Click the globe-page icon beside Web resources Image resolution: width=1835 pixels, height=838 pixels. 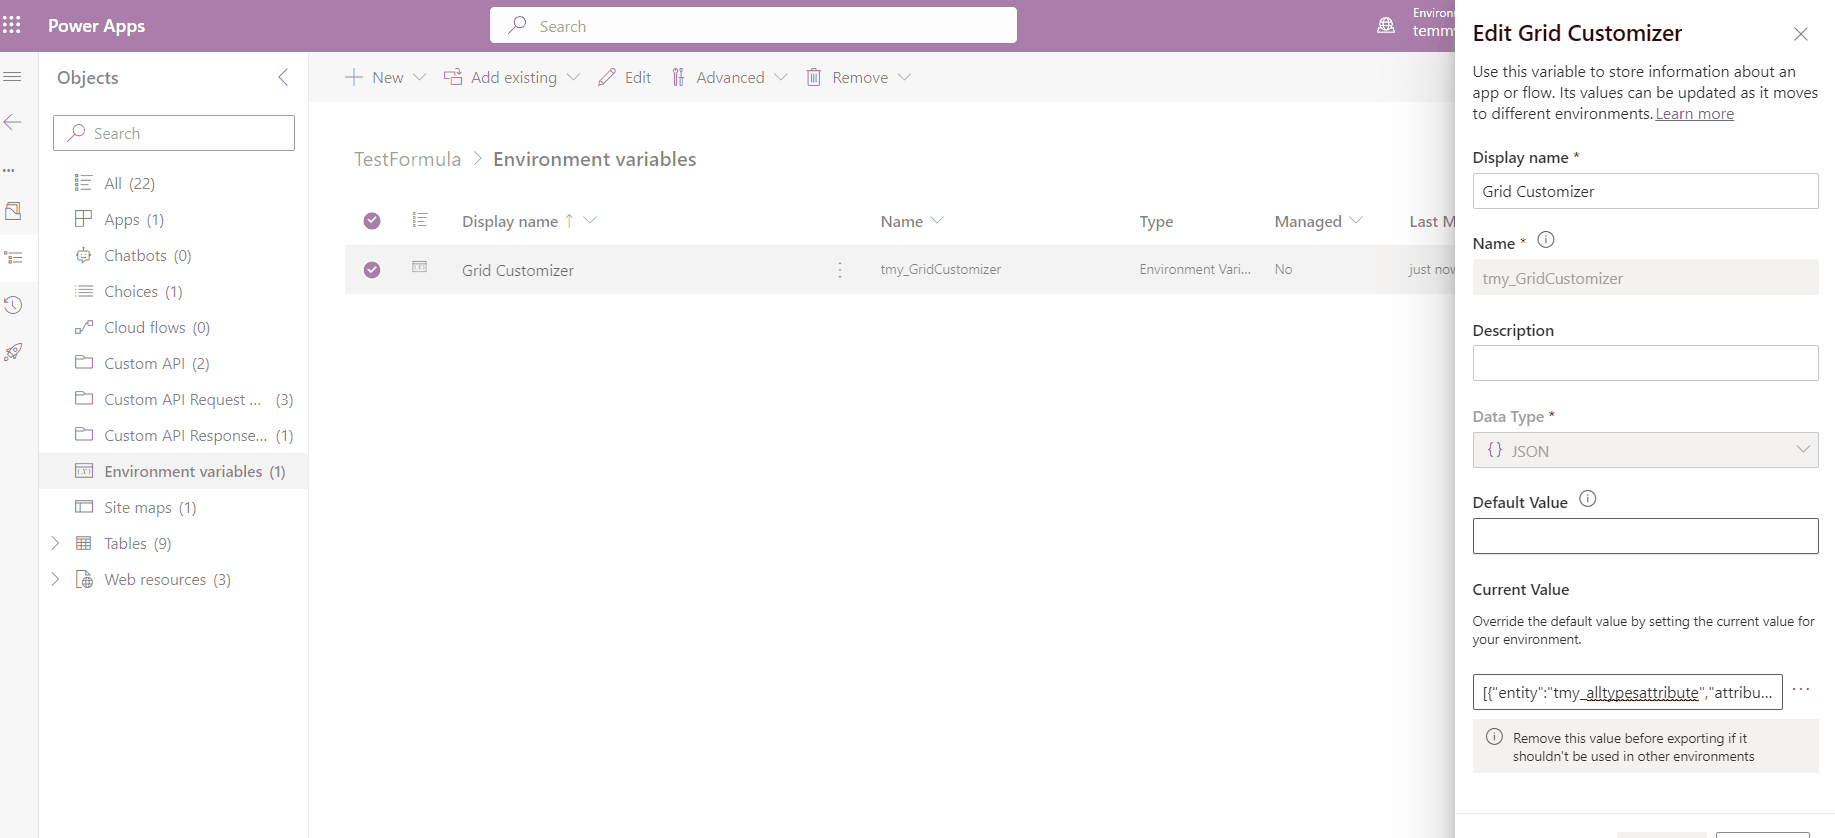84,579
